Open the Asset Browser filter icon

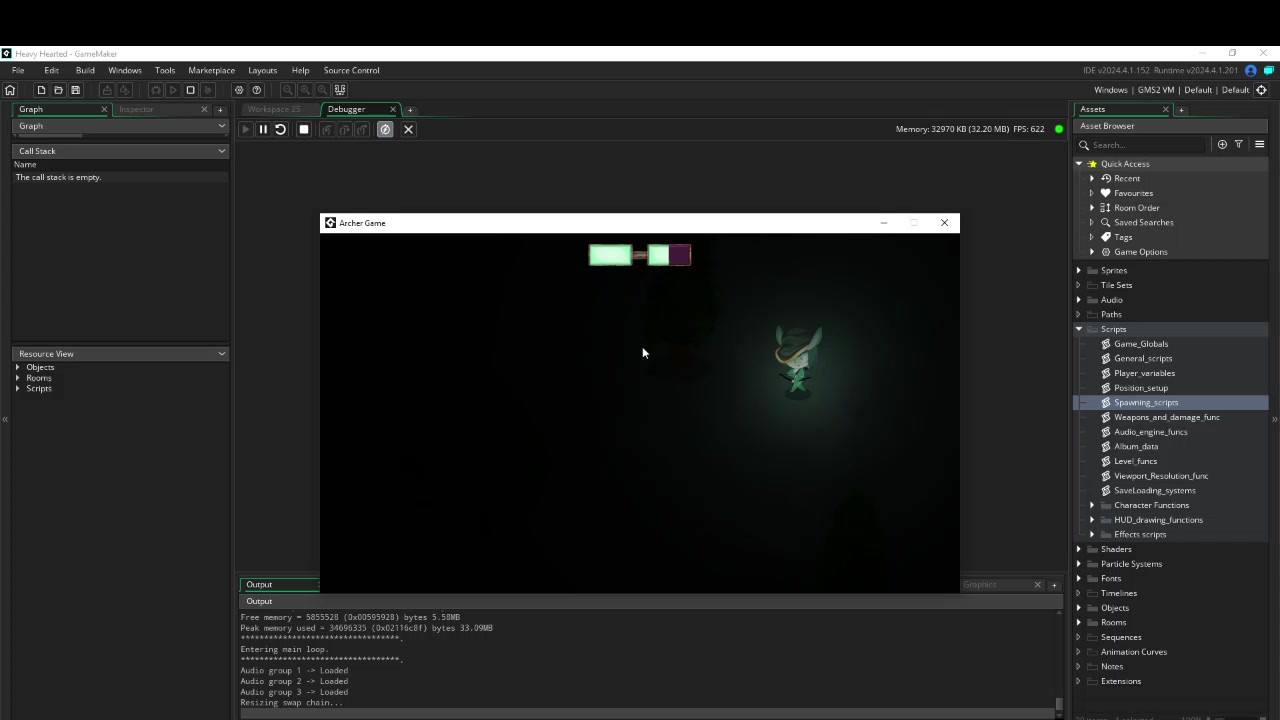tap(1238, 144)
